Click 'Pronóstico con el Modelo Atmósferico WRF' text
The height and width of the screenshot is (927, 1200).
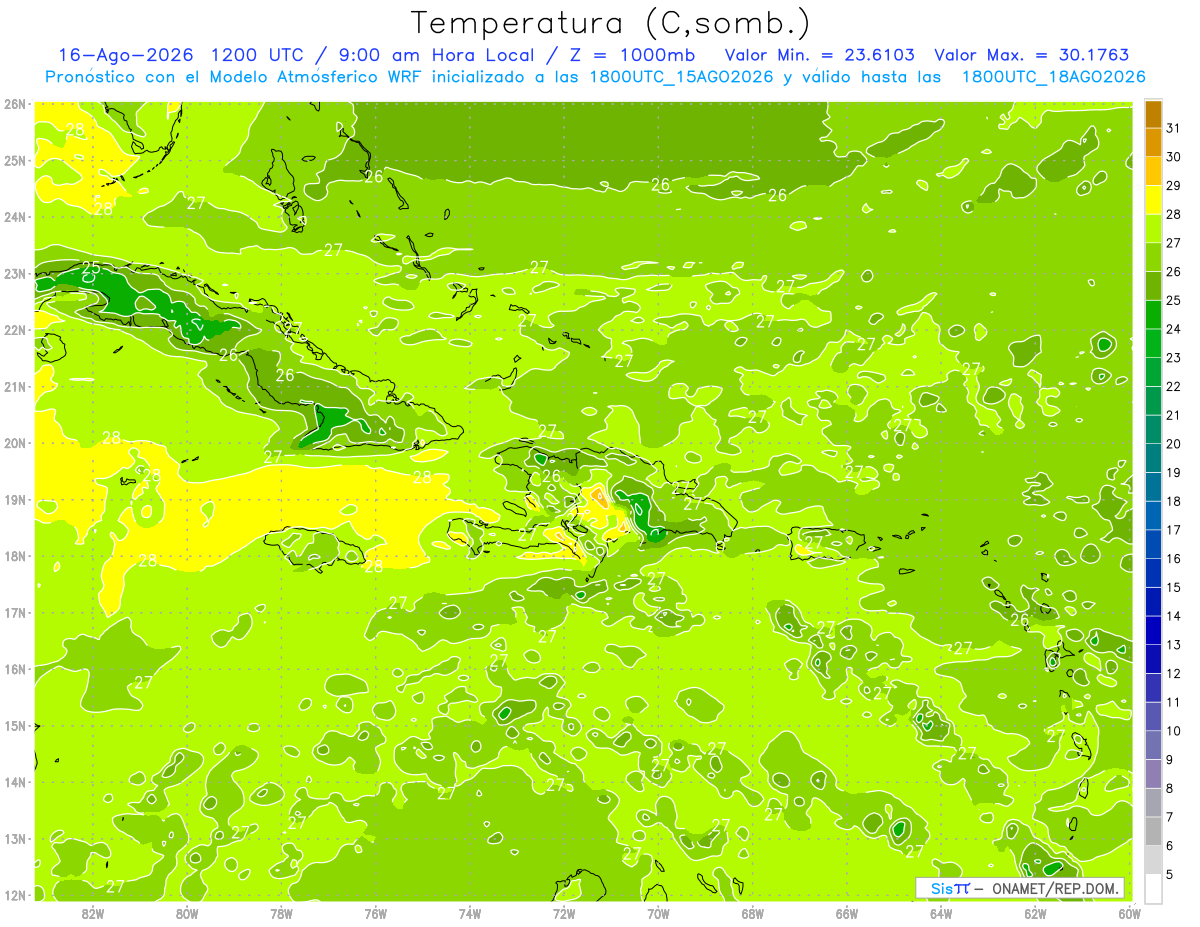tap(236, 77)
